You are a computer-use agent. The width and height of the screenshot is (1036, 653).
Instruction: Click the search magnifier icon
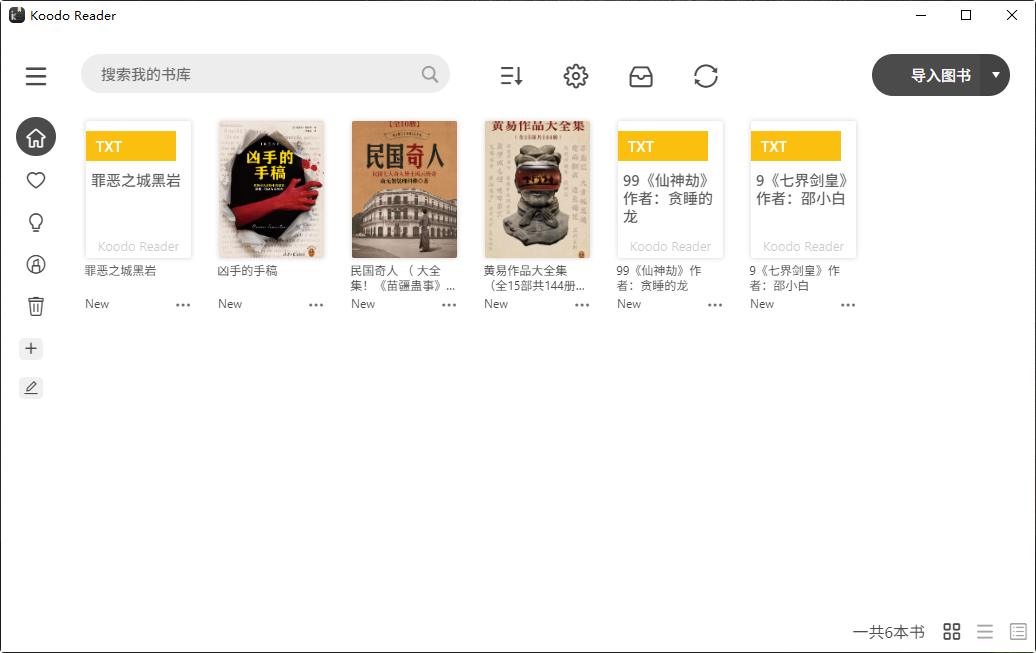[429, 74]
